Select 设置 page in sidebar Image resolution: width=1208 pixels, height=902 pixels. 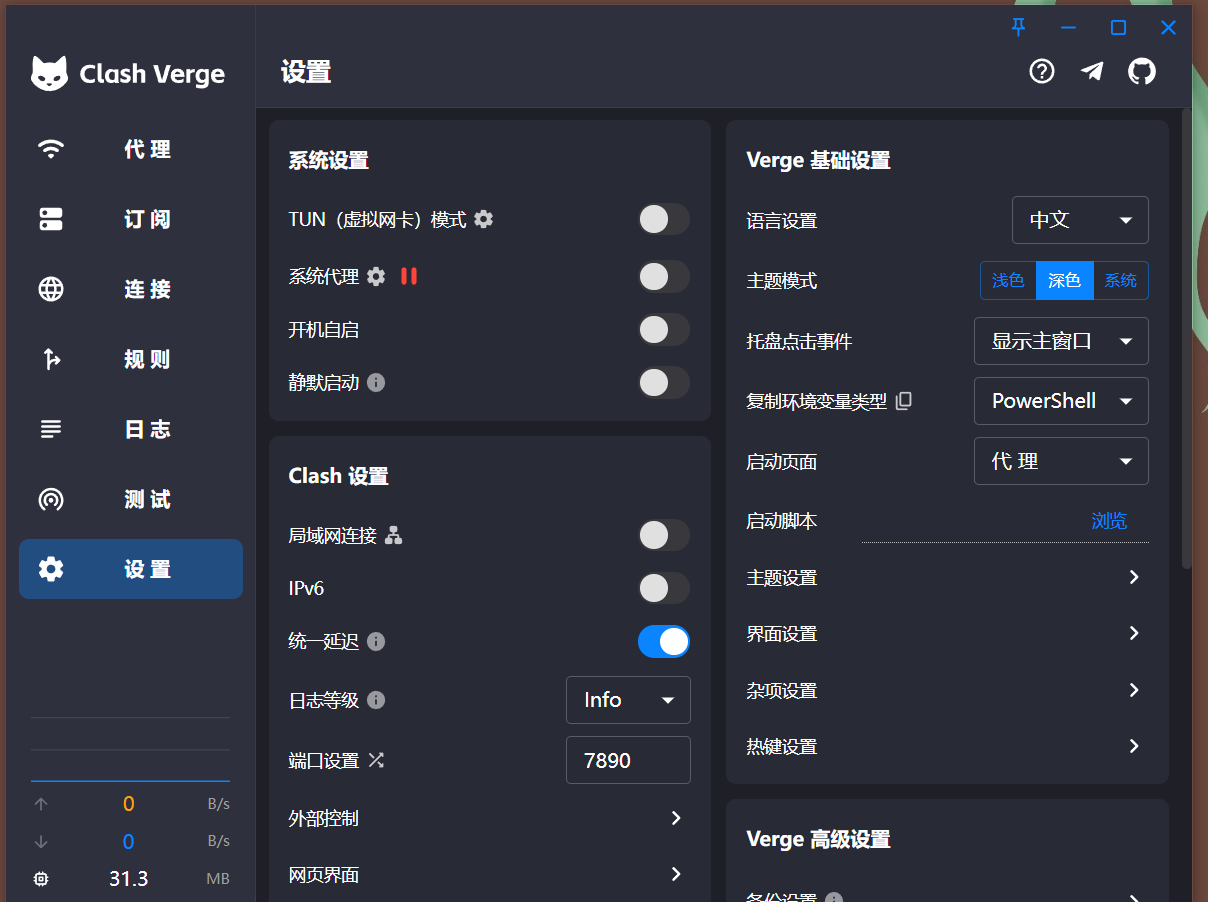[x=131, y=569]
